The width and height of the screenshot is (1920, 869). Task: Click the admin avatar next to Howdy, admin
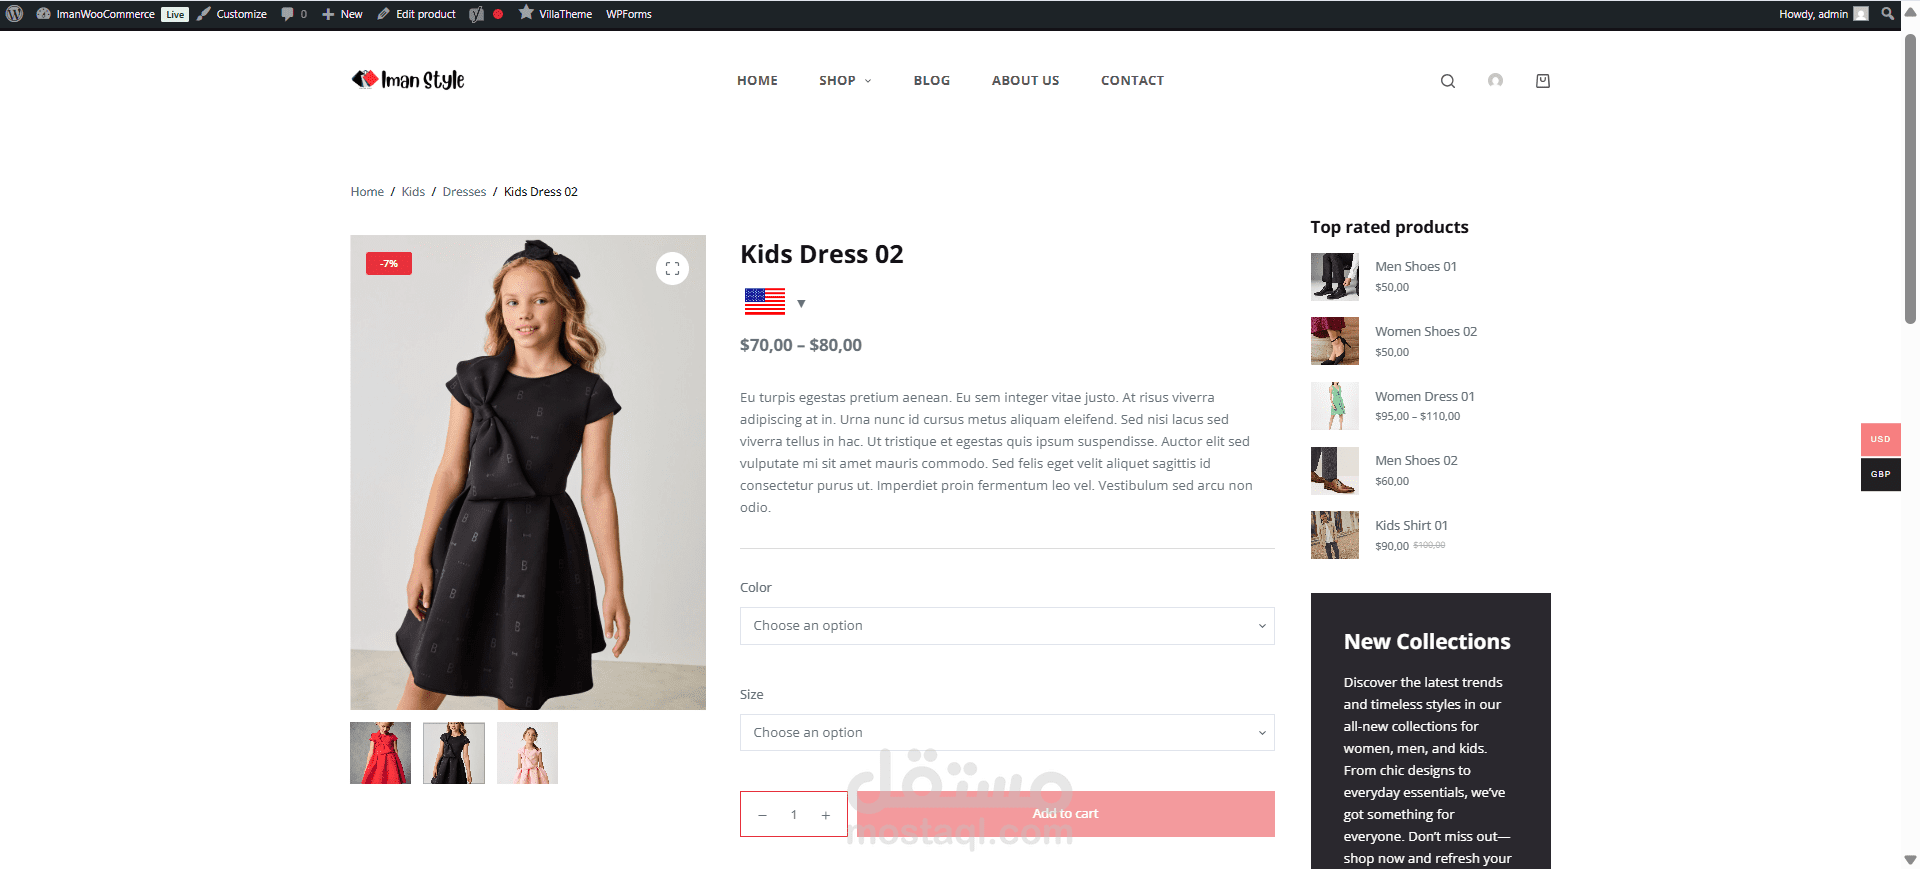[x=1860, y=14]
